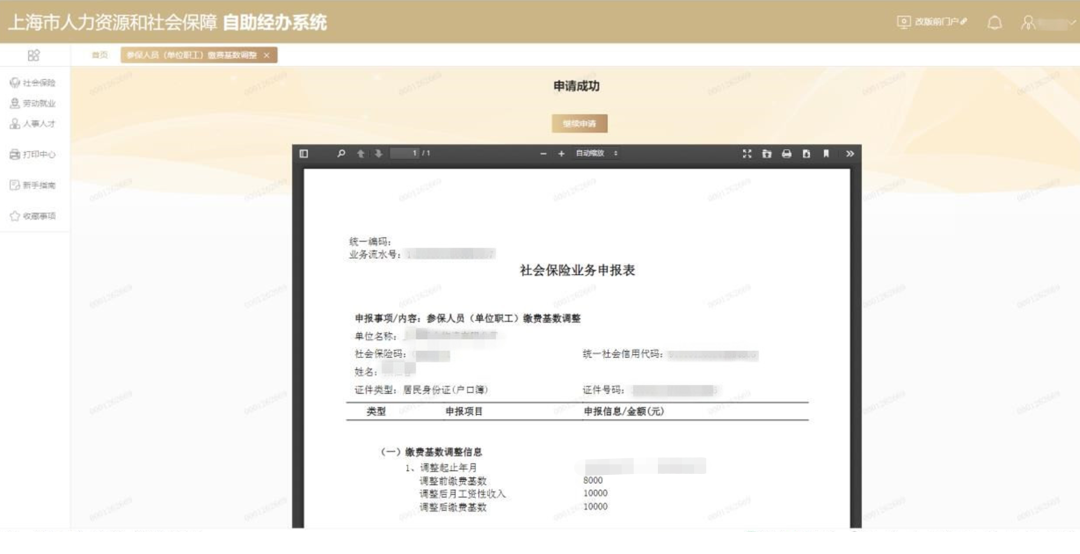Open the 自动缩放 zoom dropdown
Image resolution: width=1080 pixels, height=554 pixels.
[597, 154]
